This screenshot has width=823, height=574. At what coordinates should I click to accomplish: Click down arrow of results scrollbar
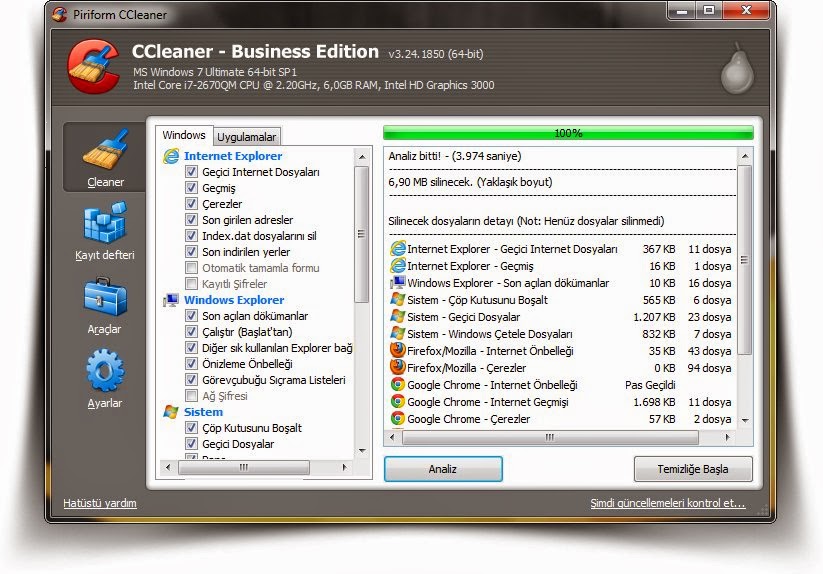pyautogui.click(x=745, y=420)
